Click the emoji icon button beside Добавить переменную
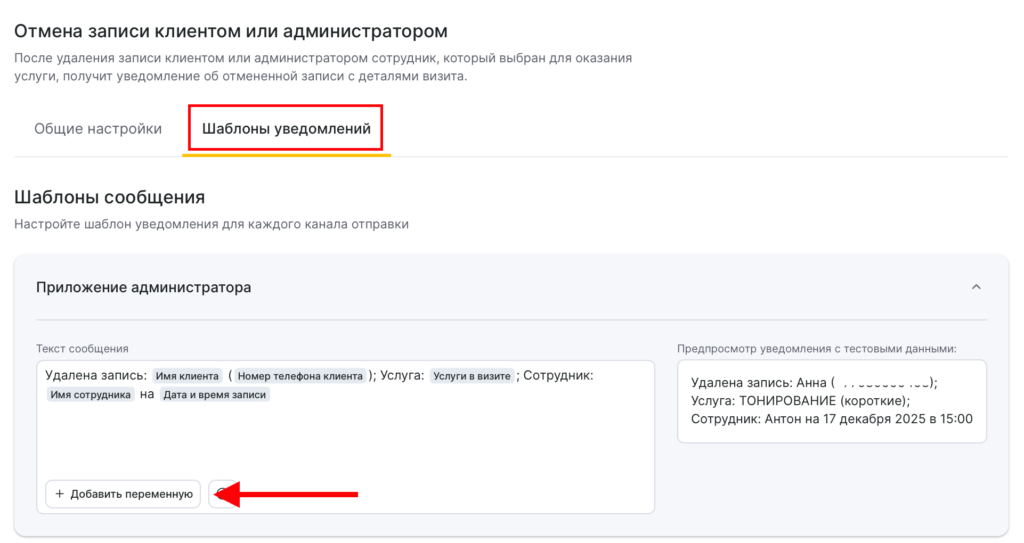The width and height of the screenshot is (1024, 543). [222, 493]
